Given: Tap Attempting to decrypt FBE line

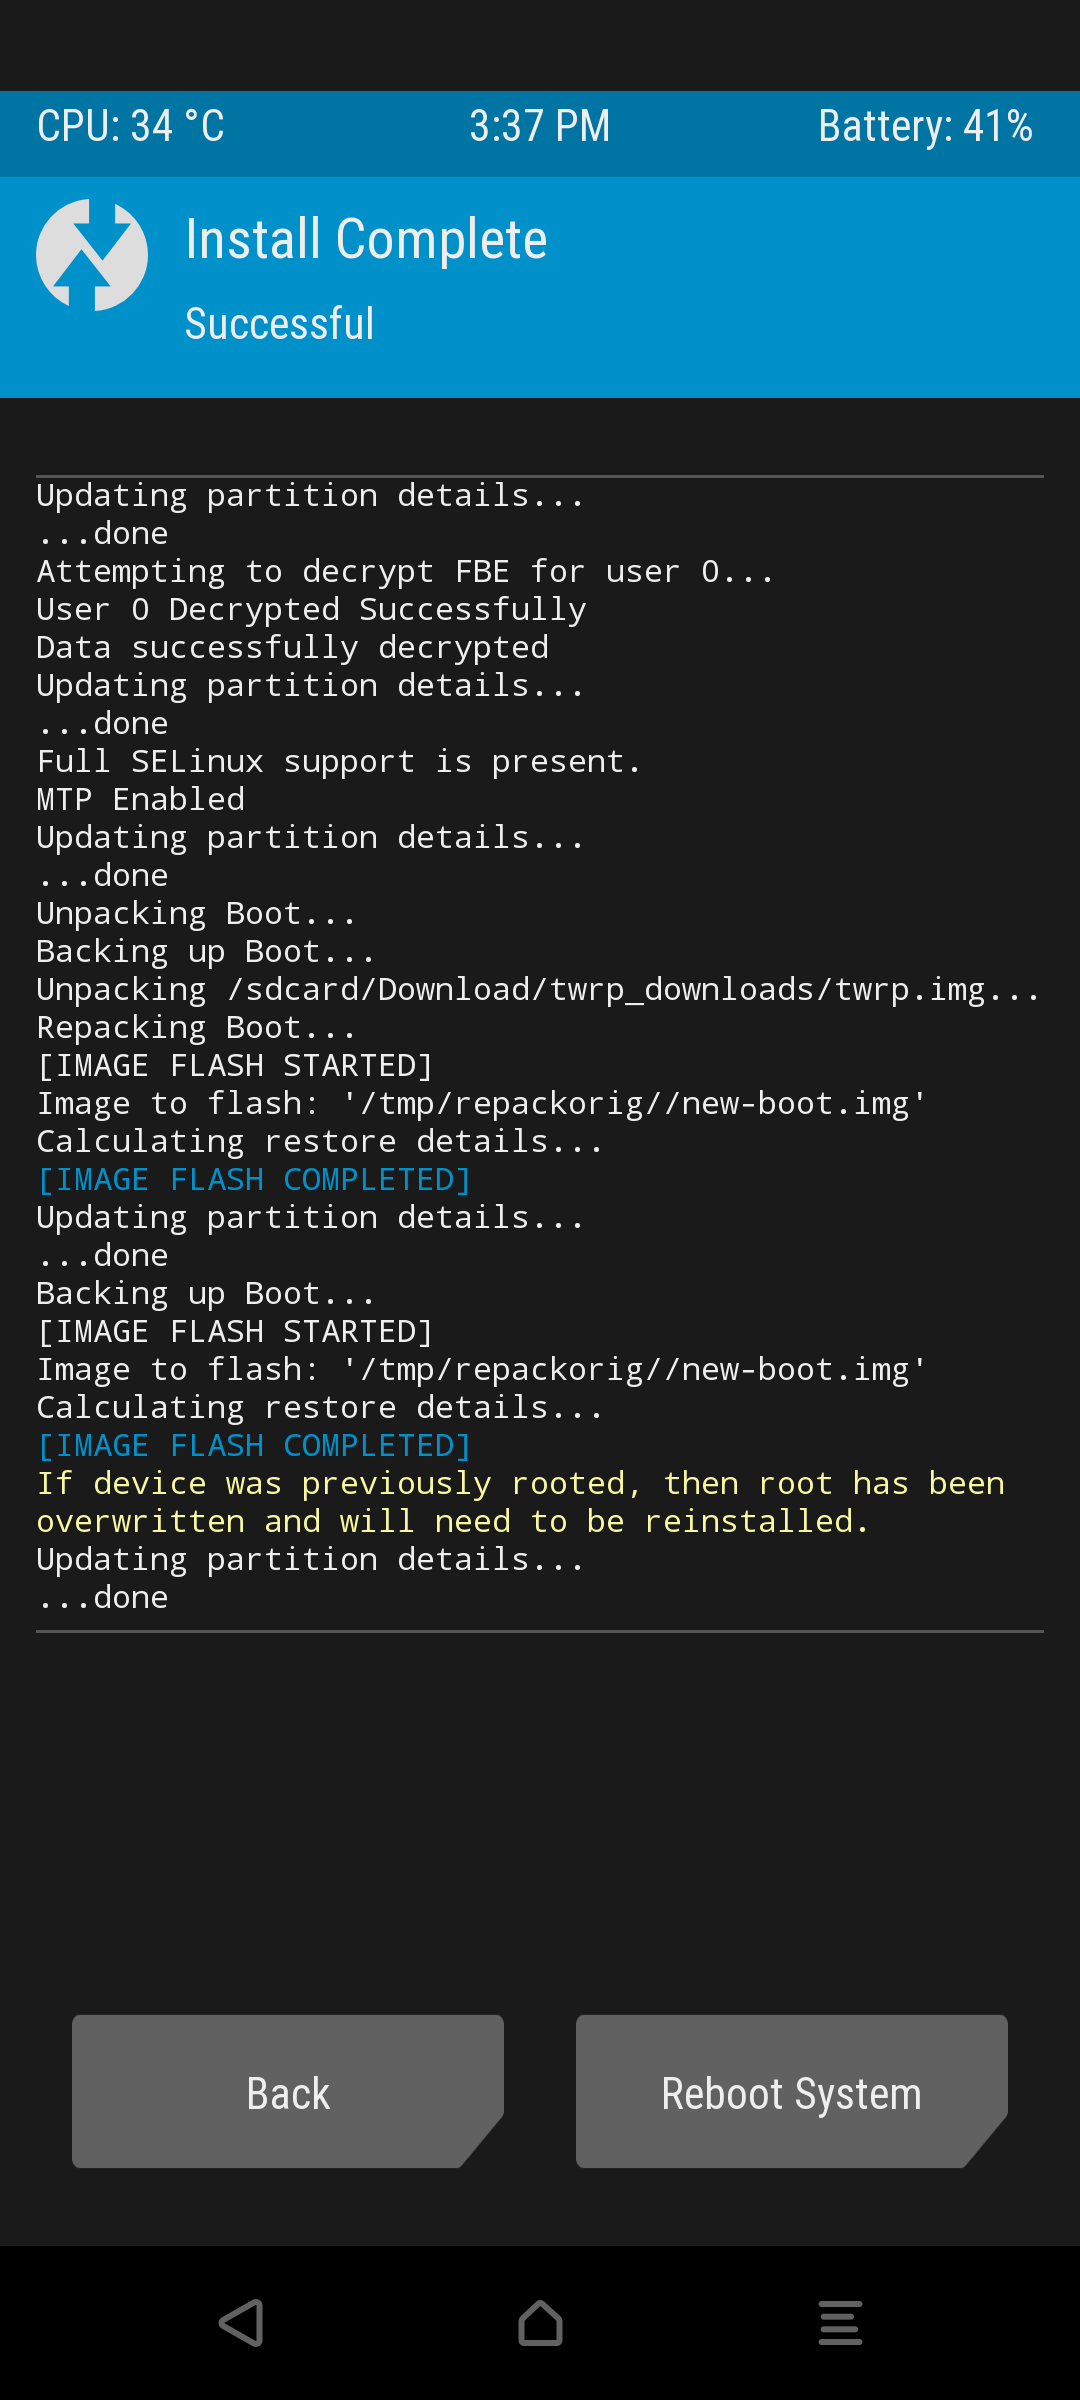Looking at the screenshot, I should pyautogui.click(x=406, y=571).
